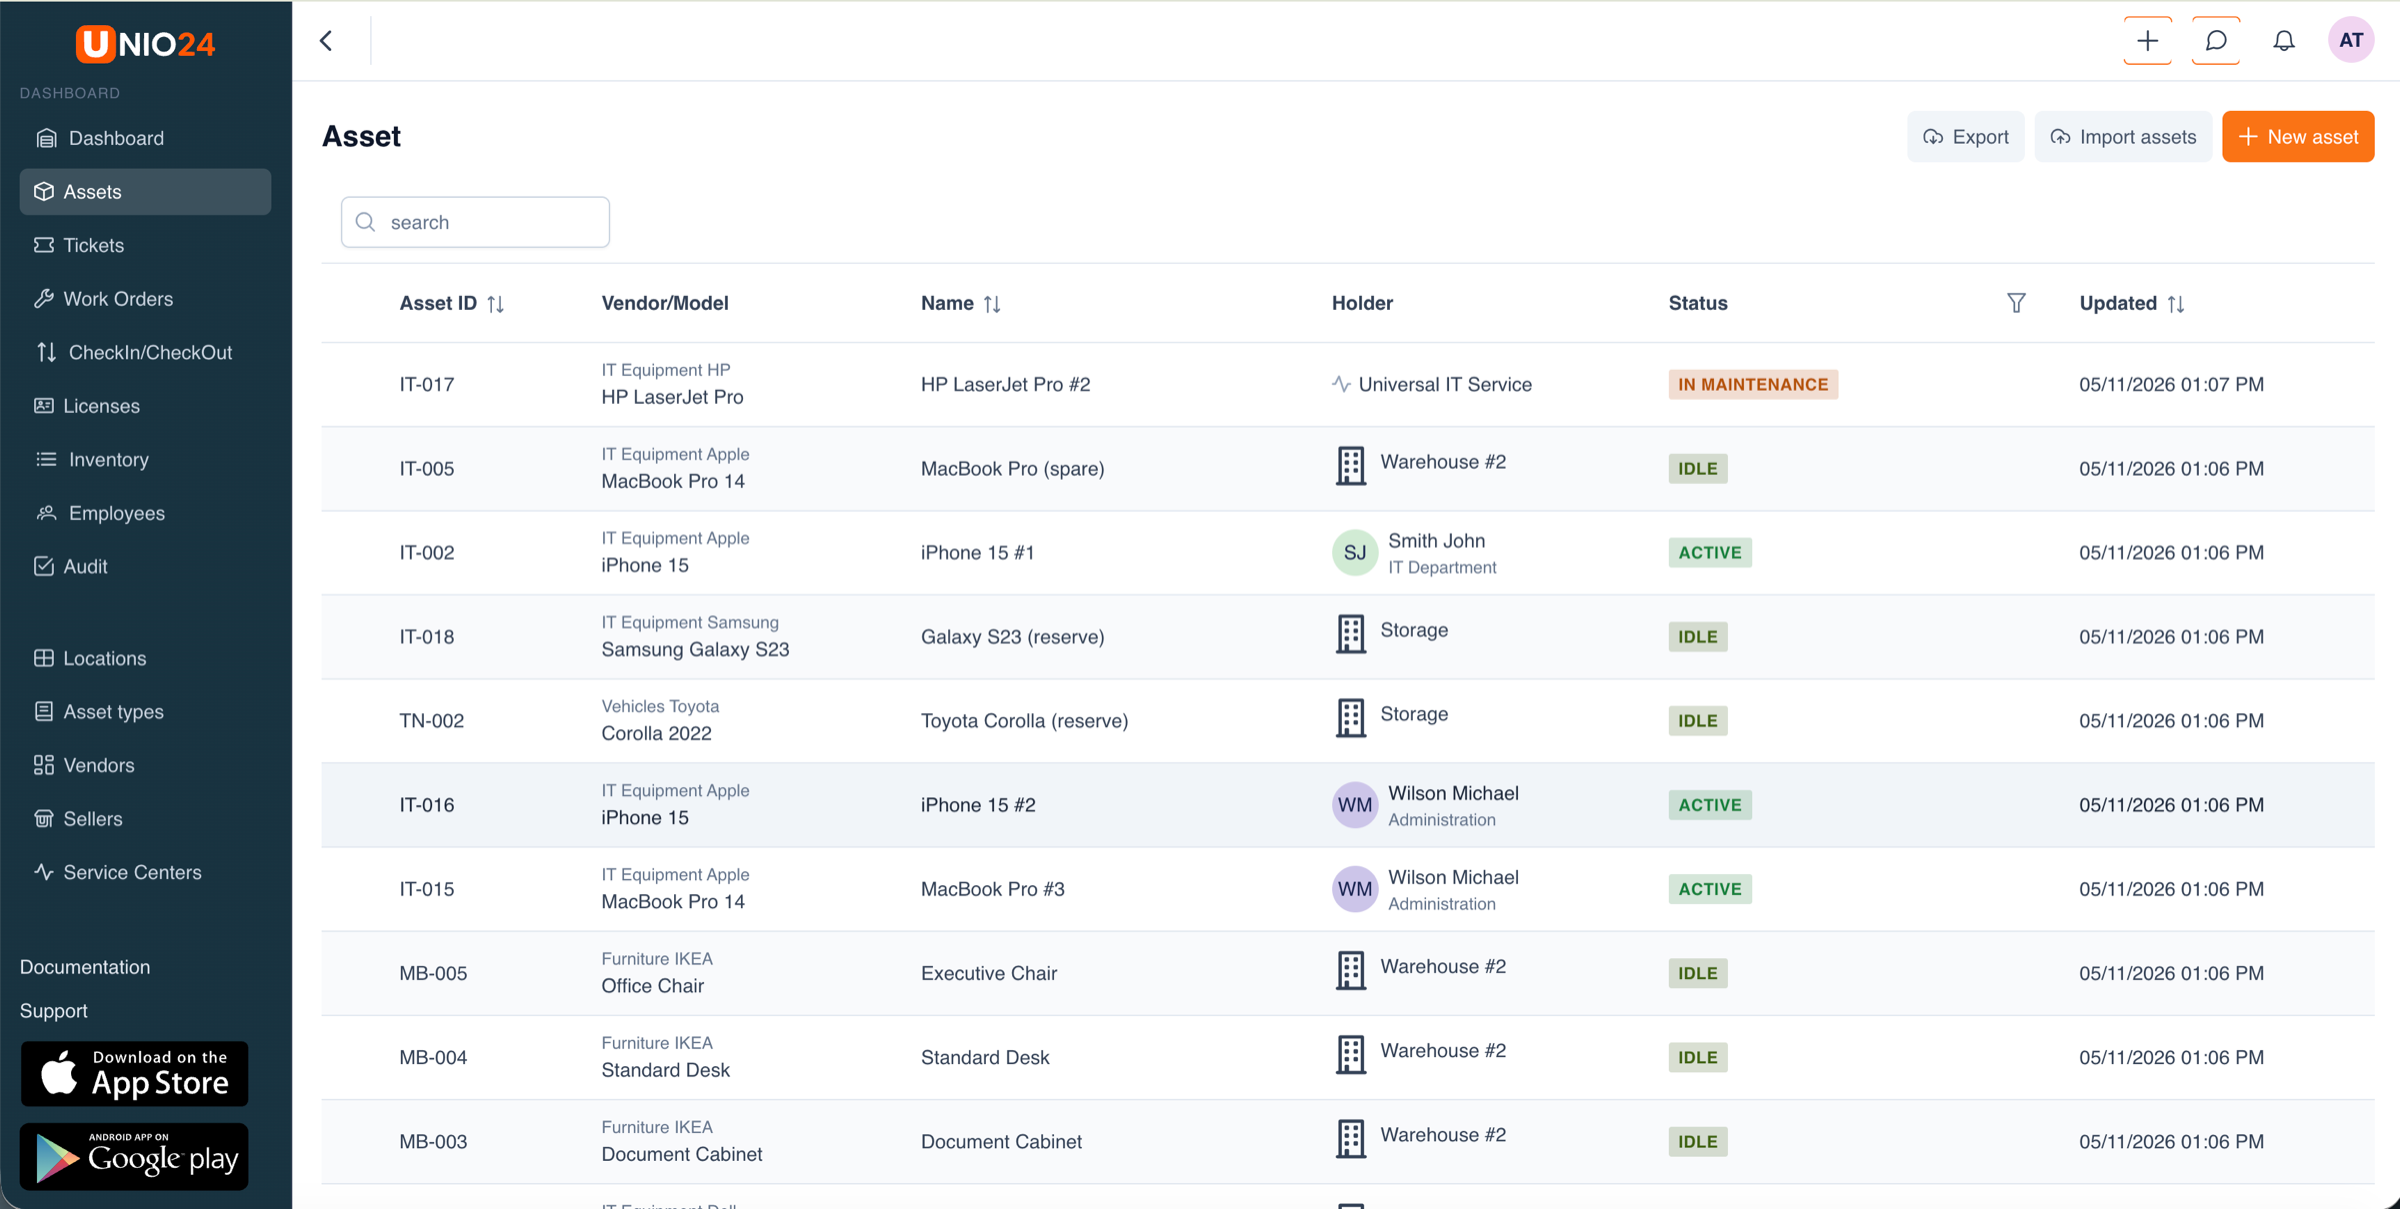
Task: Click the Vendor/Model column header
Action: (665, 303)
